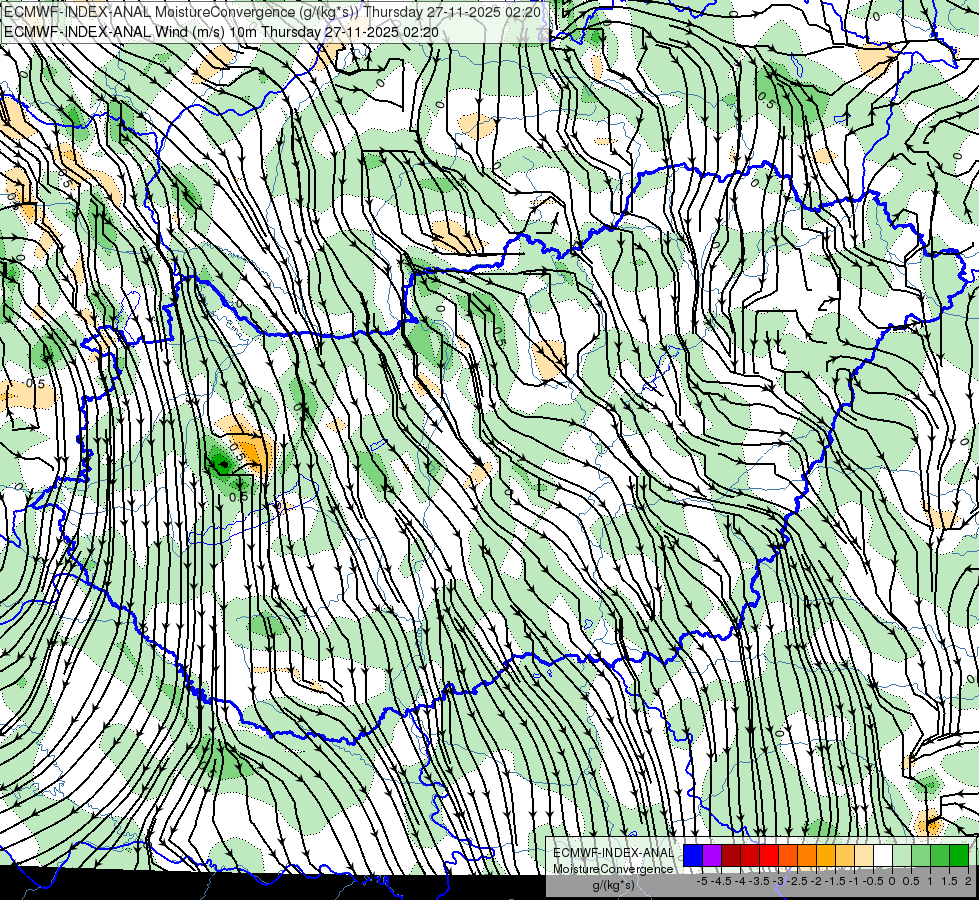Click the lightest green legend swatch

click(x=902, y=856)
